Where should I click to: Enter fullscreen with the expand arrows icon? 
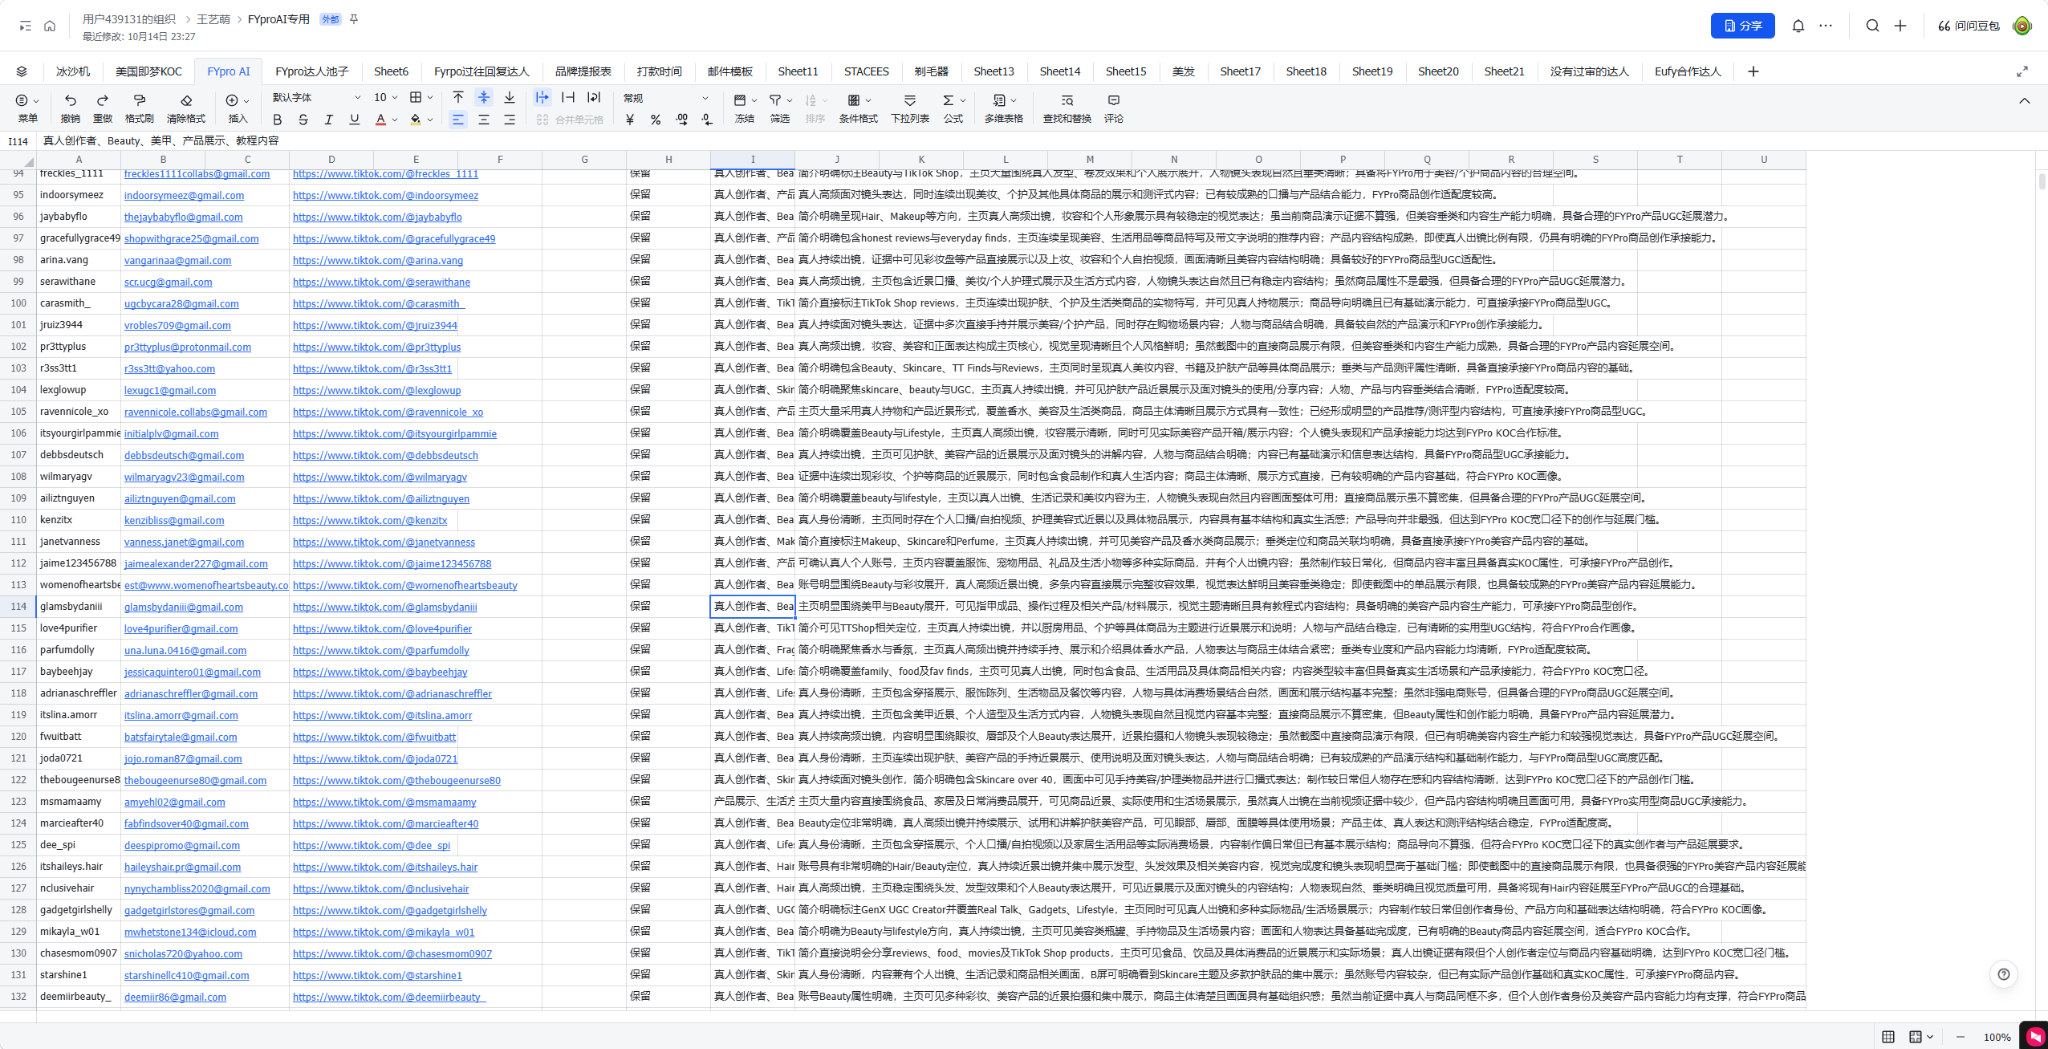click(x=2022, y=71)
